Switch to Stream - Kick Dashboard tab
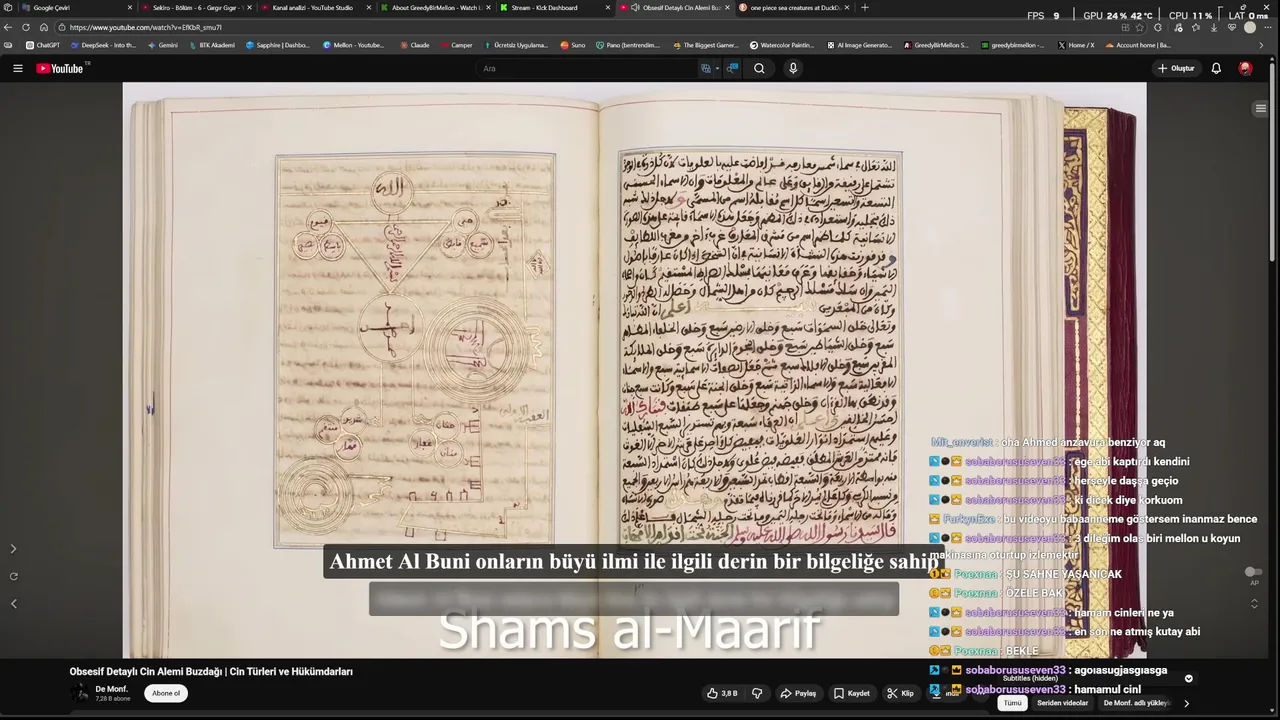The width and height of the screenshot is (1280, 720). coord(553,8)
